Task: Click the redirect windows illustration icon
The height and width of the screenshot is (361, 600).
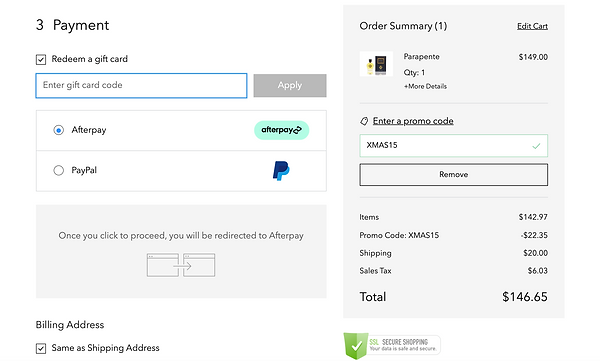Action: tap(181, 265)
